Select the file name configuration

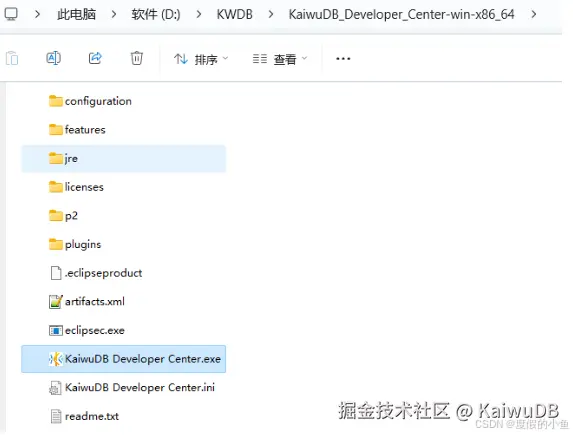98,101
